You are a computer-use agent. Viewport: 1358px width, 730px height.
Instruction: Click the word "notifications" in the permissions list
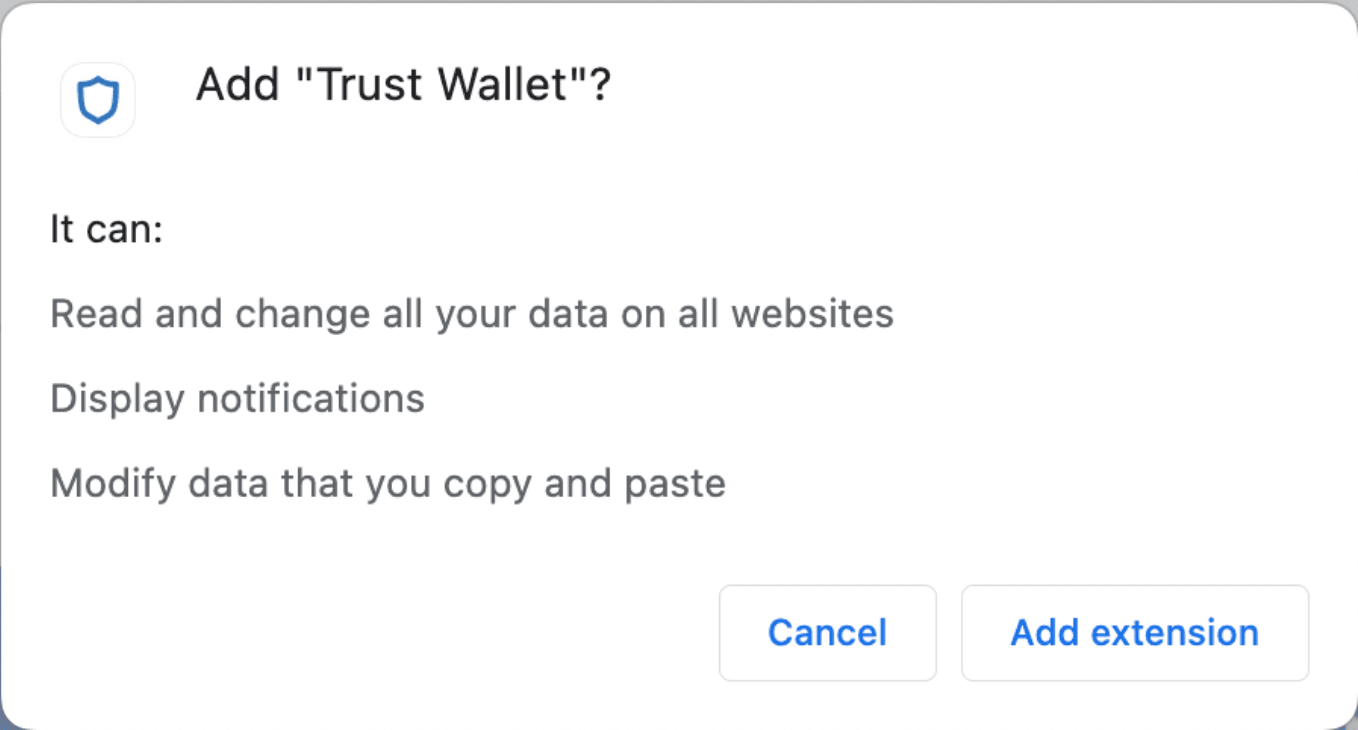311,399
